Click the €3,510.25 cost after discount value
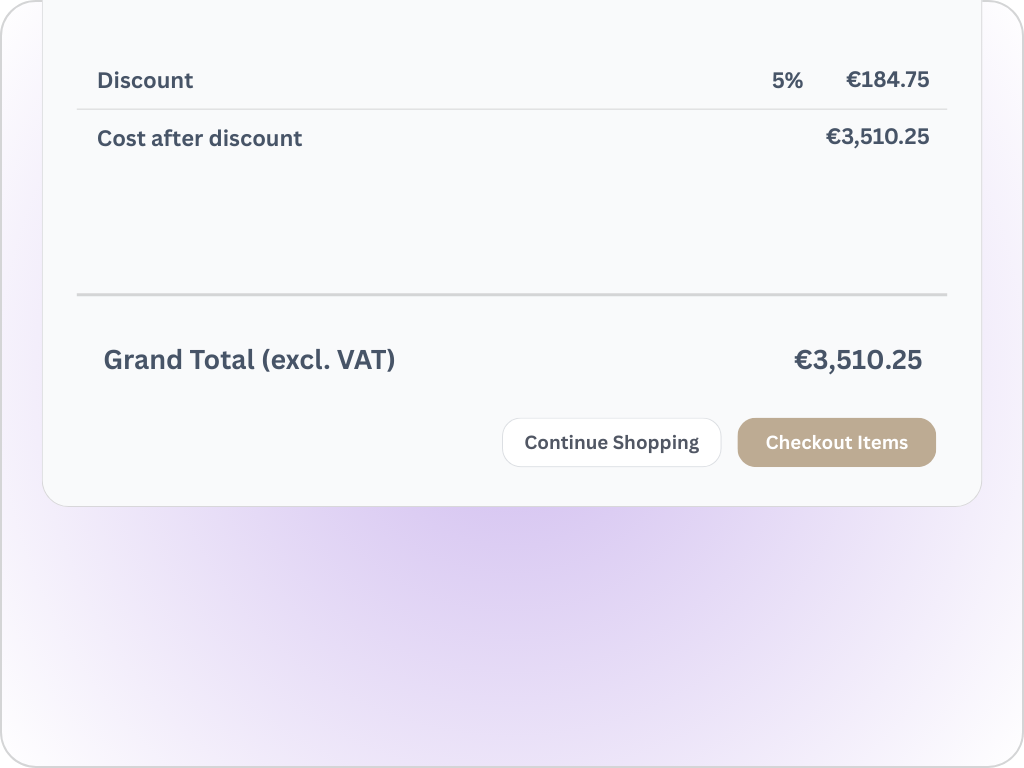 click(x=879, y=135)
